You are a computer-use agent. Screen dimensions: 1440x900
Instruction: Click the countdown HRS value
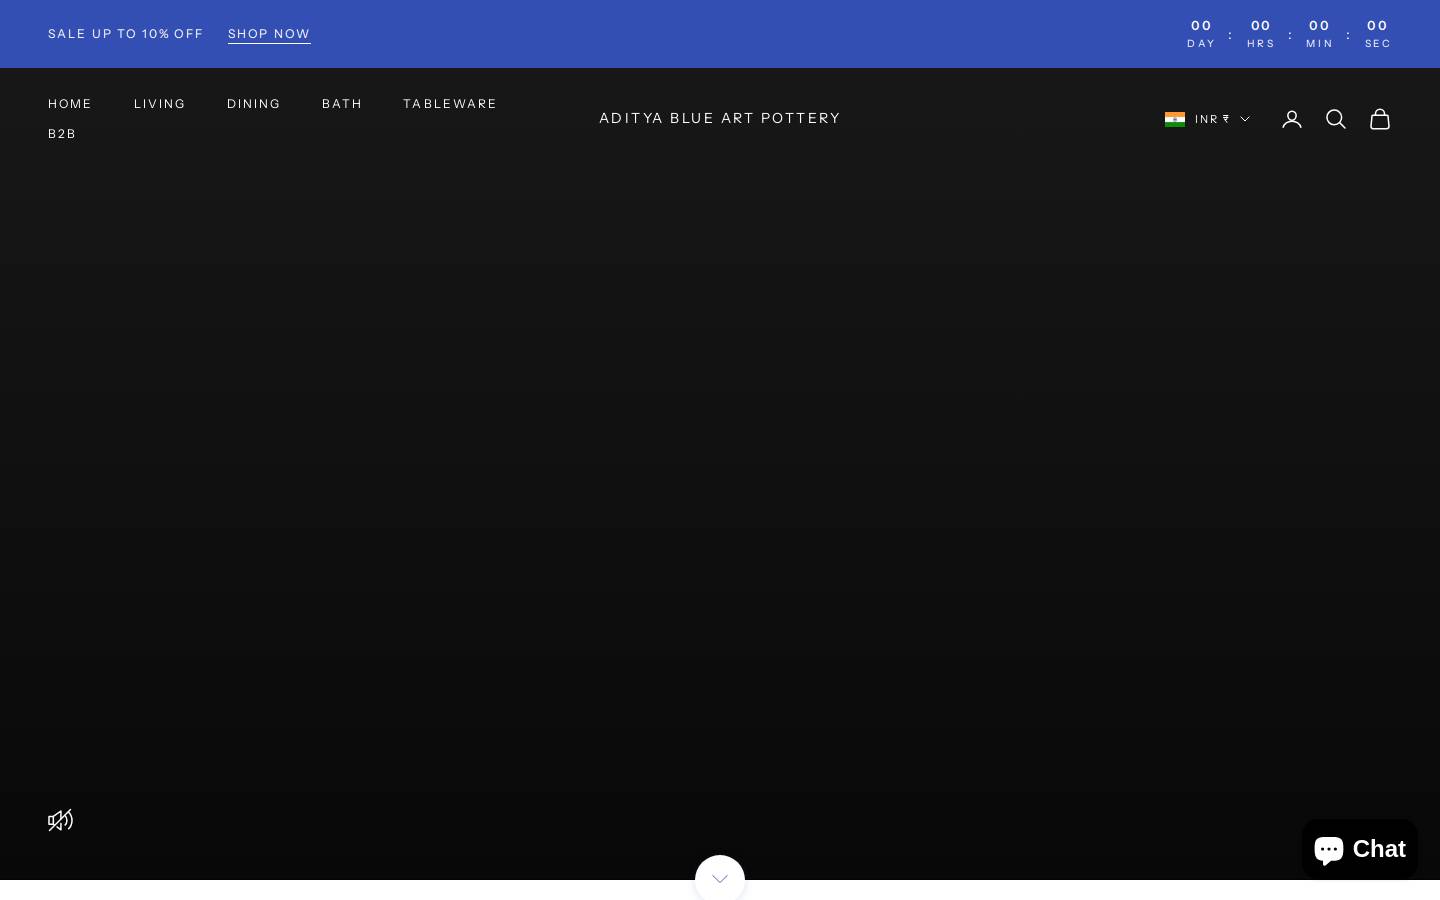(x=1261, y=26)
